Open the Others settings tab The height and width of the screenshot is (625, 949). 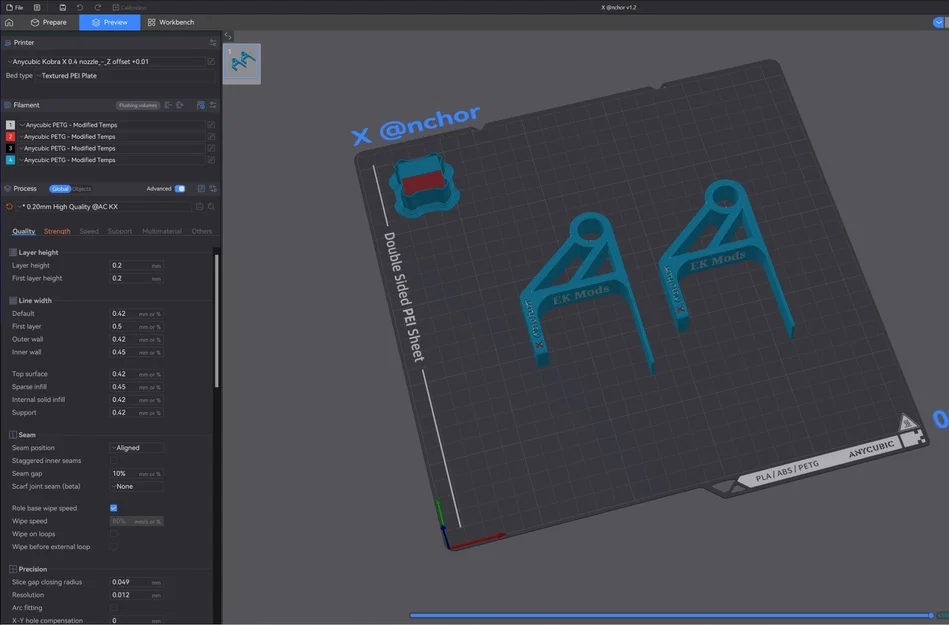point(202,231)
